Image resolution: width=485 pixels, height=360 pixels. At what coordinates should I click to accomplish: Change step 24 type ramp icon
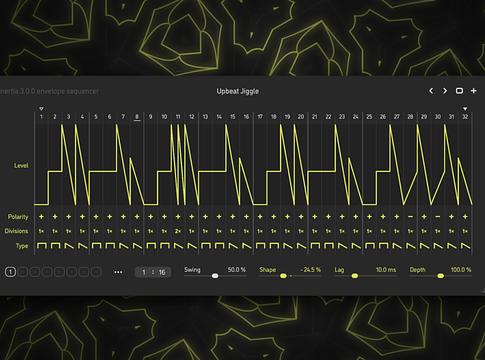coord(356,246)
